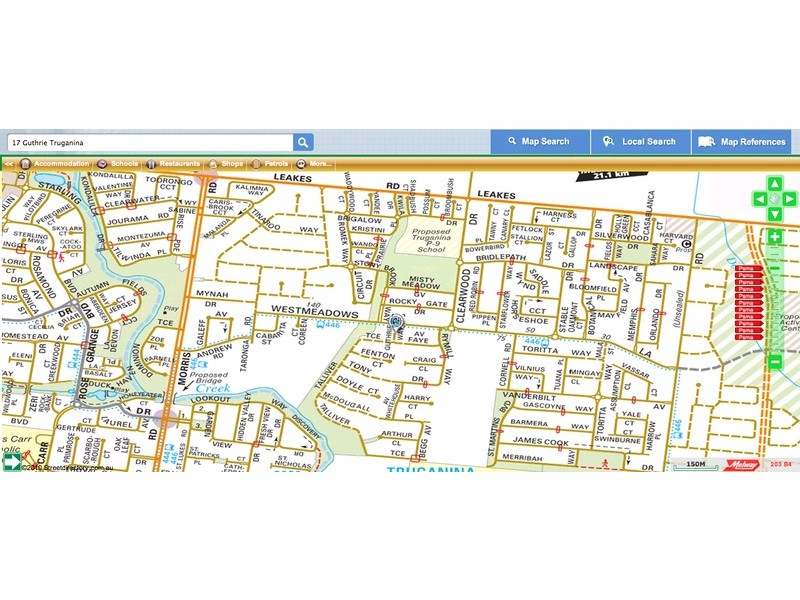Show Shops on the map
Screen dimensions: 800x600
coord(227,163)
